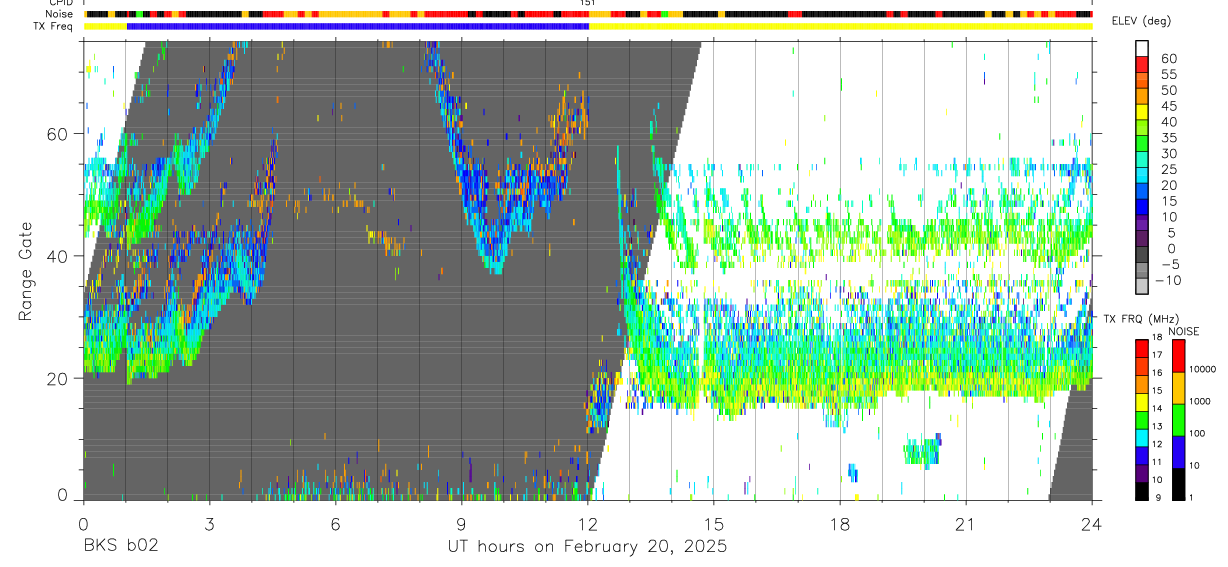Click the 55 label on ELEV scale

(x=1167, y=75)
